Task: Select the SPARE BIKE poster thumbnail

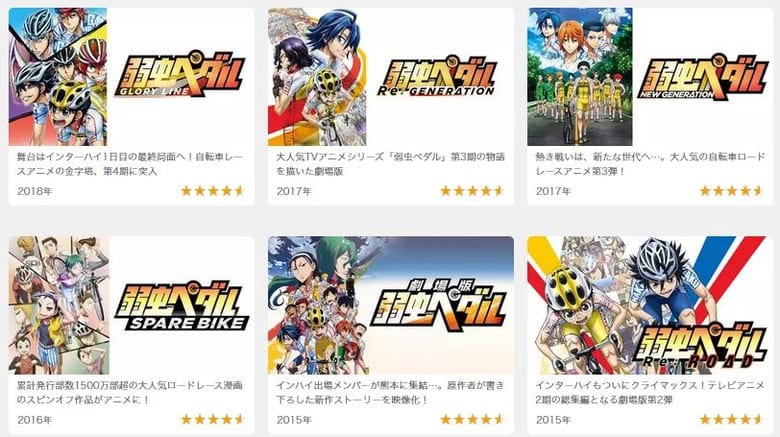Action: click(59, 305)
